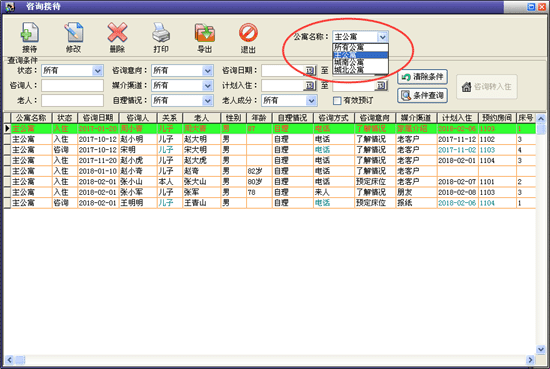
Task: Click the 修改 edit toolbar icon
Action: pos(73,33)
